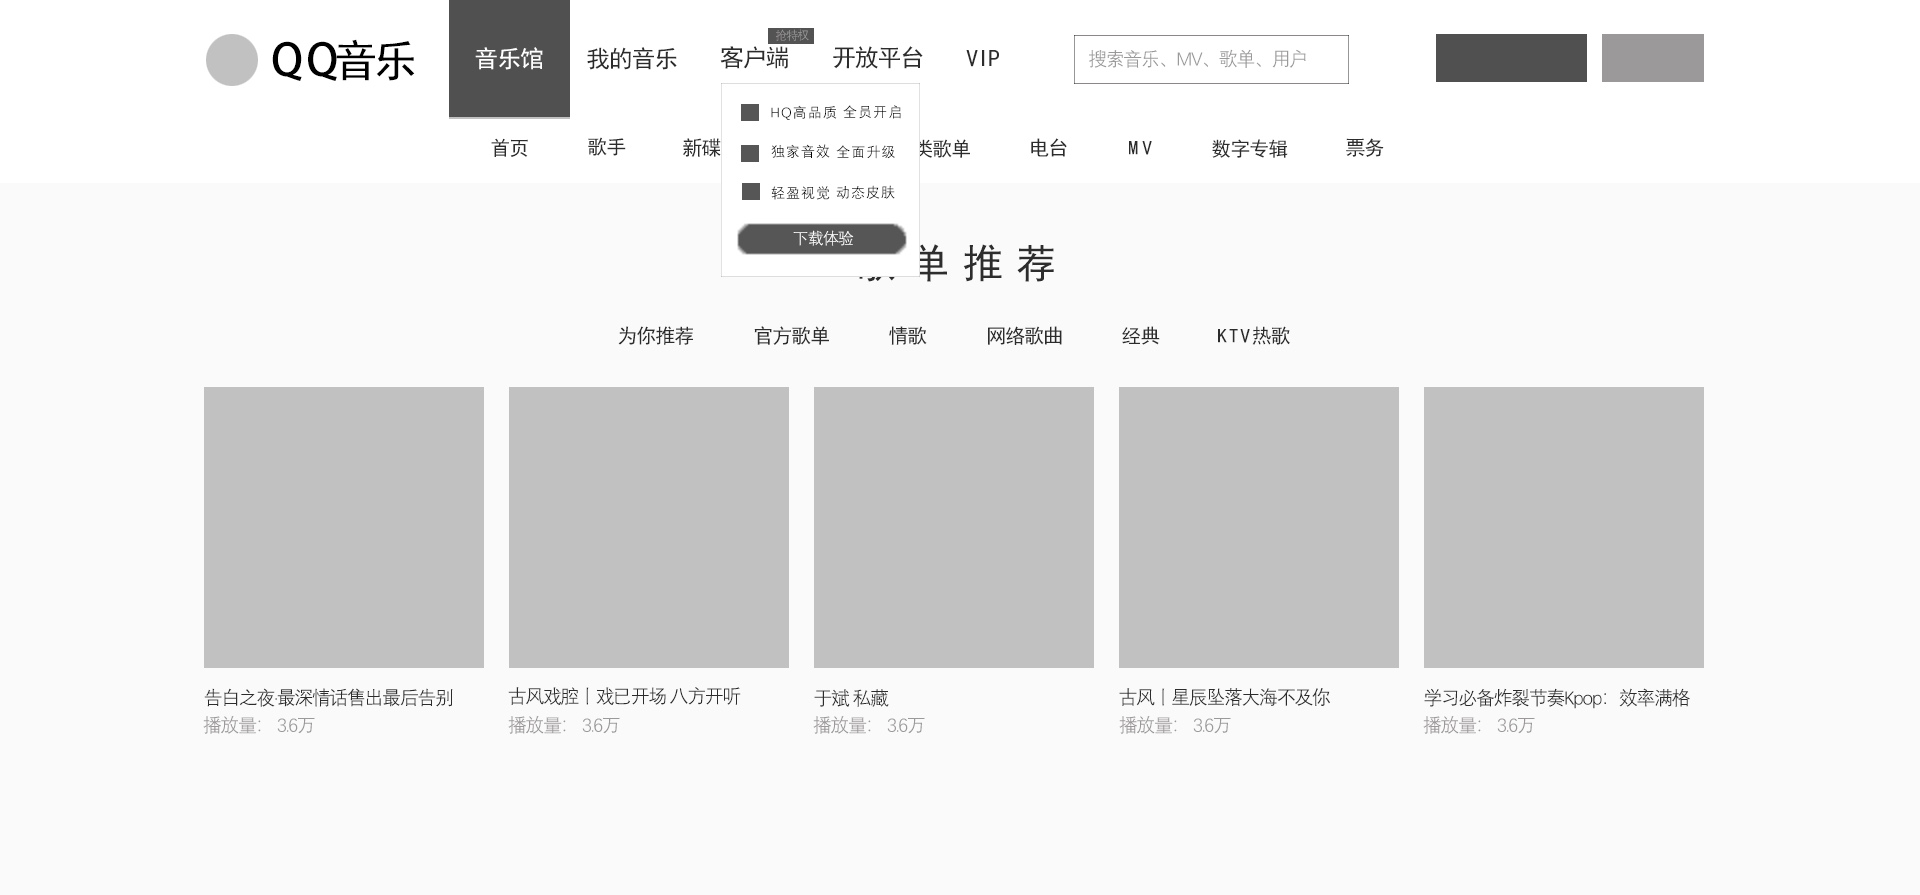
Task: Click title 学习必备炸裂节奏Kpop：效率满格
Action: tap(1557, 698)
